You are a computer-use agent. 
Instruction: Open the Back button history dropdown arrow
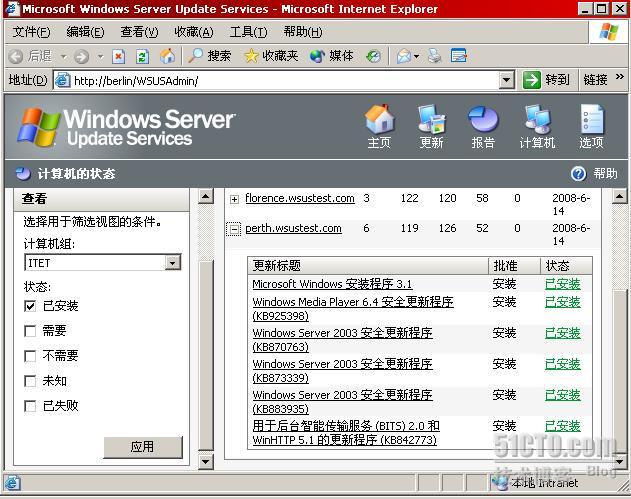coord(63,56)
